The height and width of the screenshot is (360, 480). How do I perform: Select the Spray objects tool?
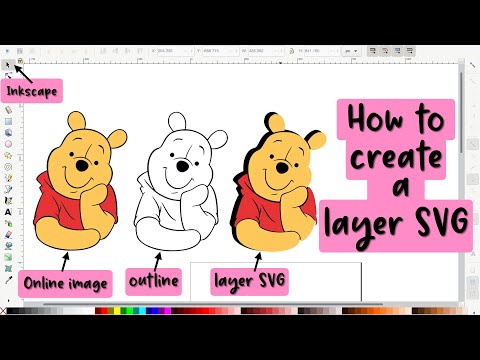(8, 223)
